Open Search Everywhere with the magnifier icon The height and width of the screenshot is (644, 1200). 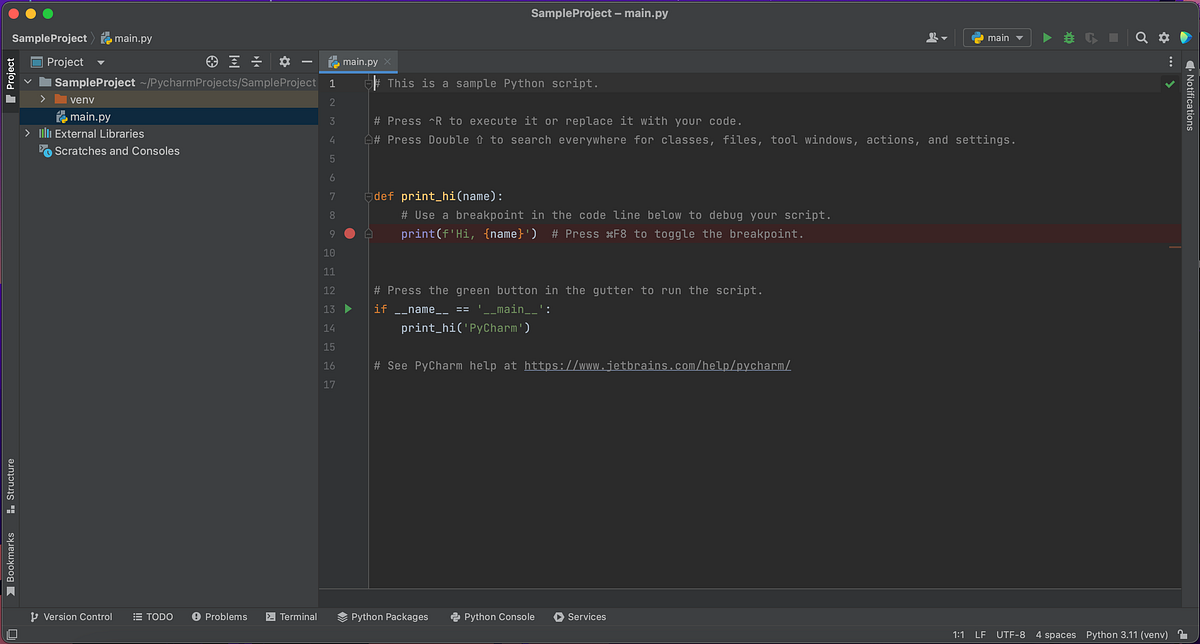[x=1141, y=37]
